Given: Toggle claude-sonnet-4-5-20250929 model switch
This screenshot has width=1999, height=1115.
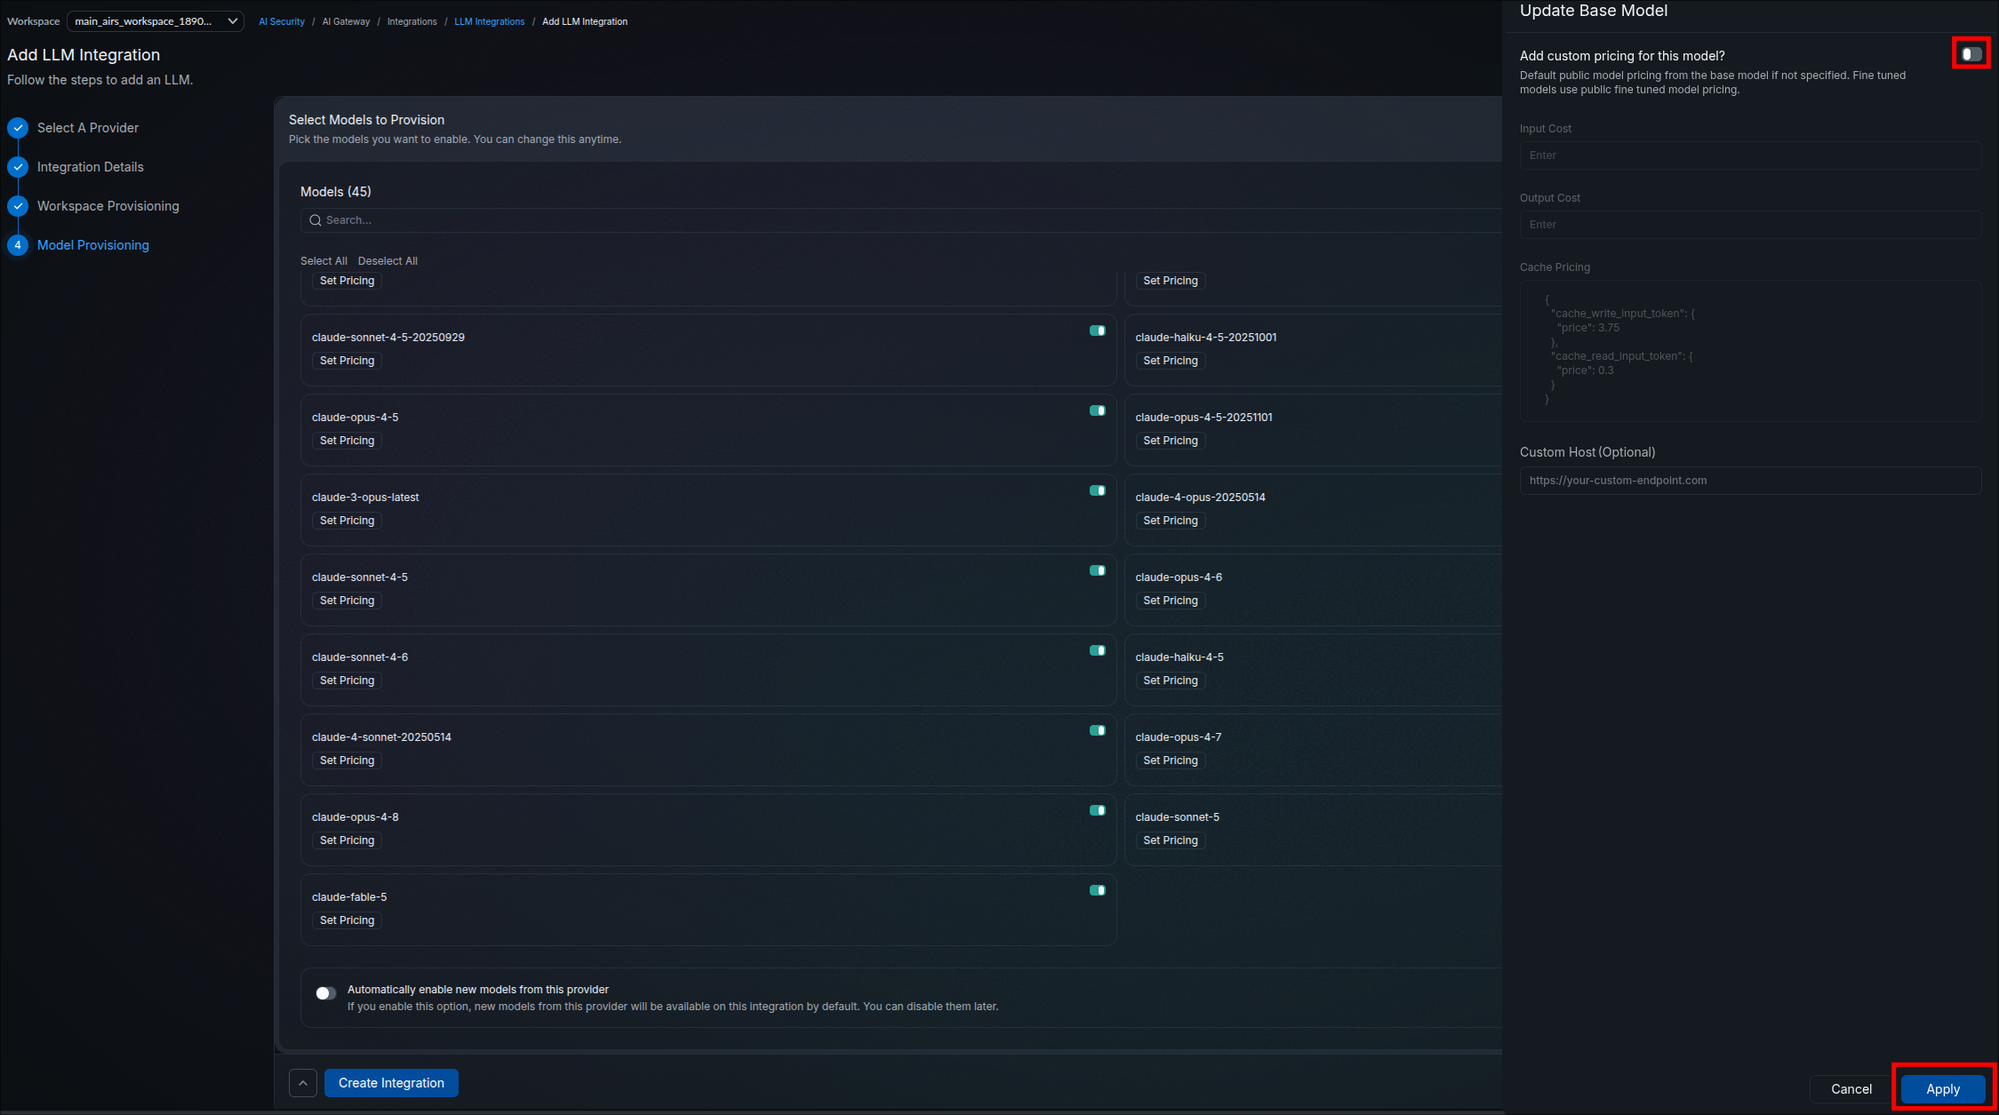Looking at the screenshot, I should coord(1097,331).
